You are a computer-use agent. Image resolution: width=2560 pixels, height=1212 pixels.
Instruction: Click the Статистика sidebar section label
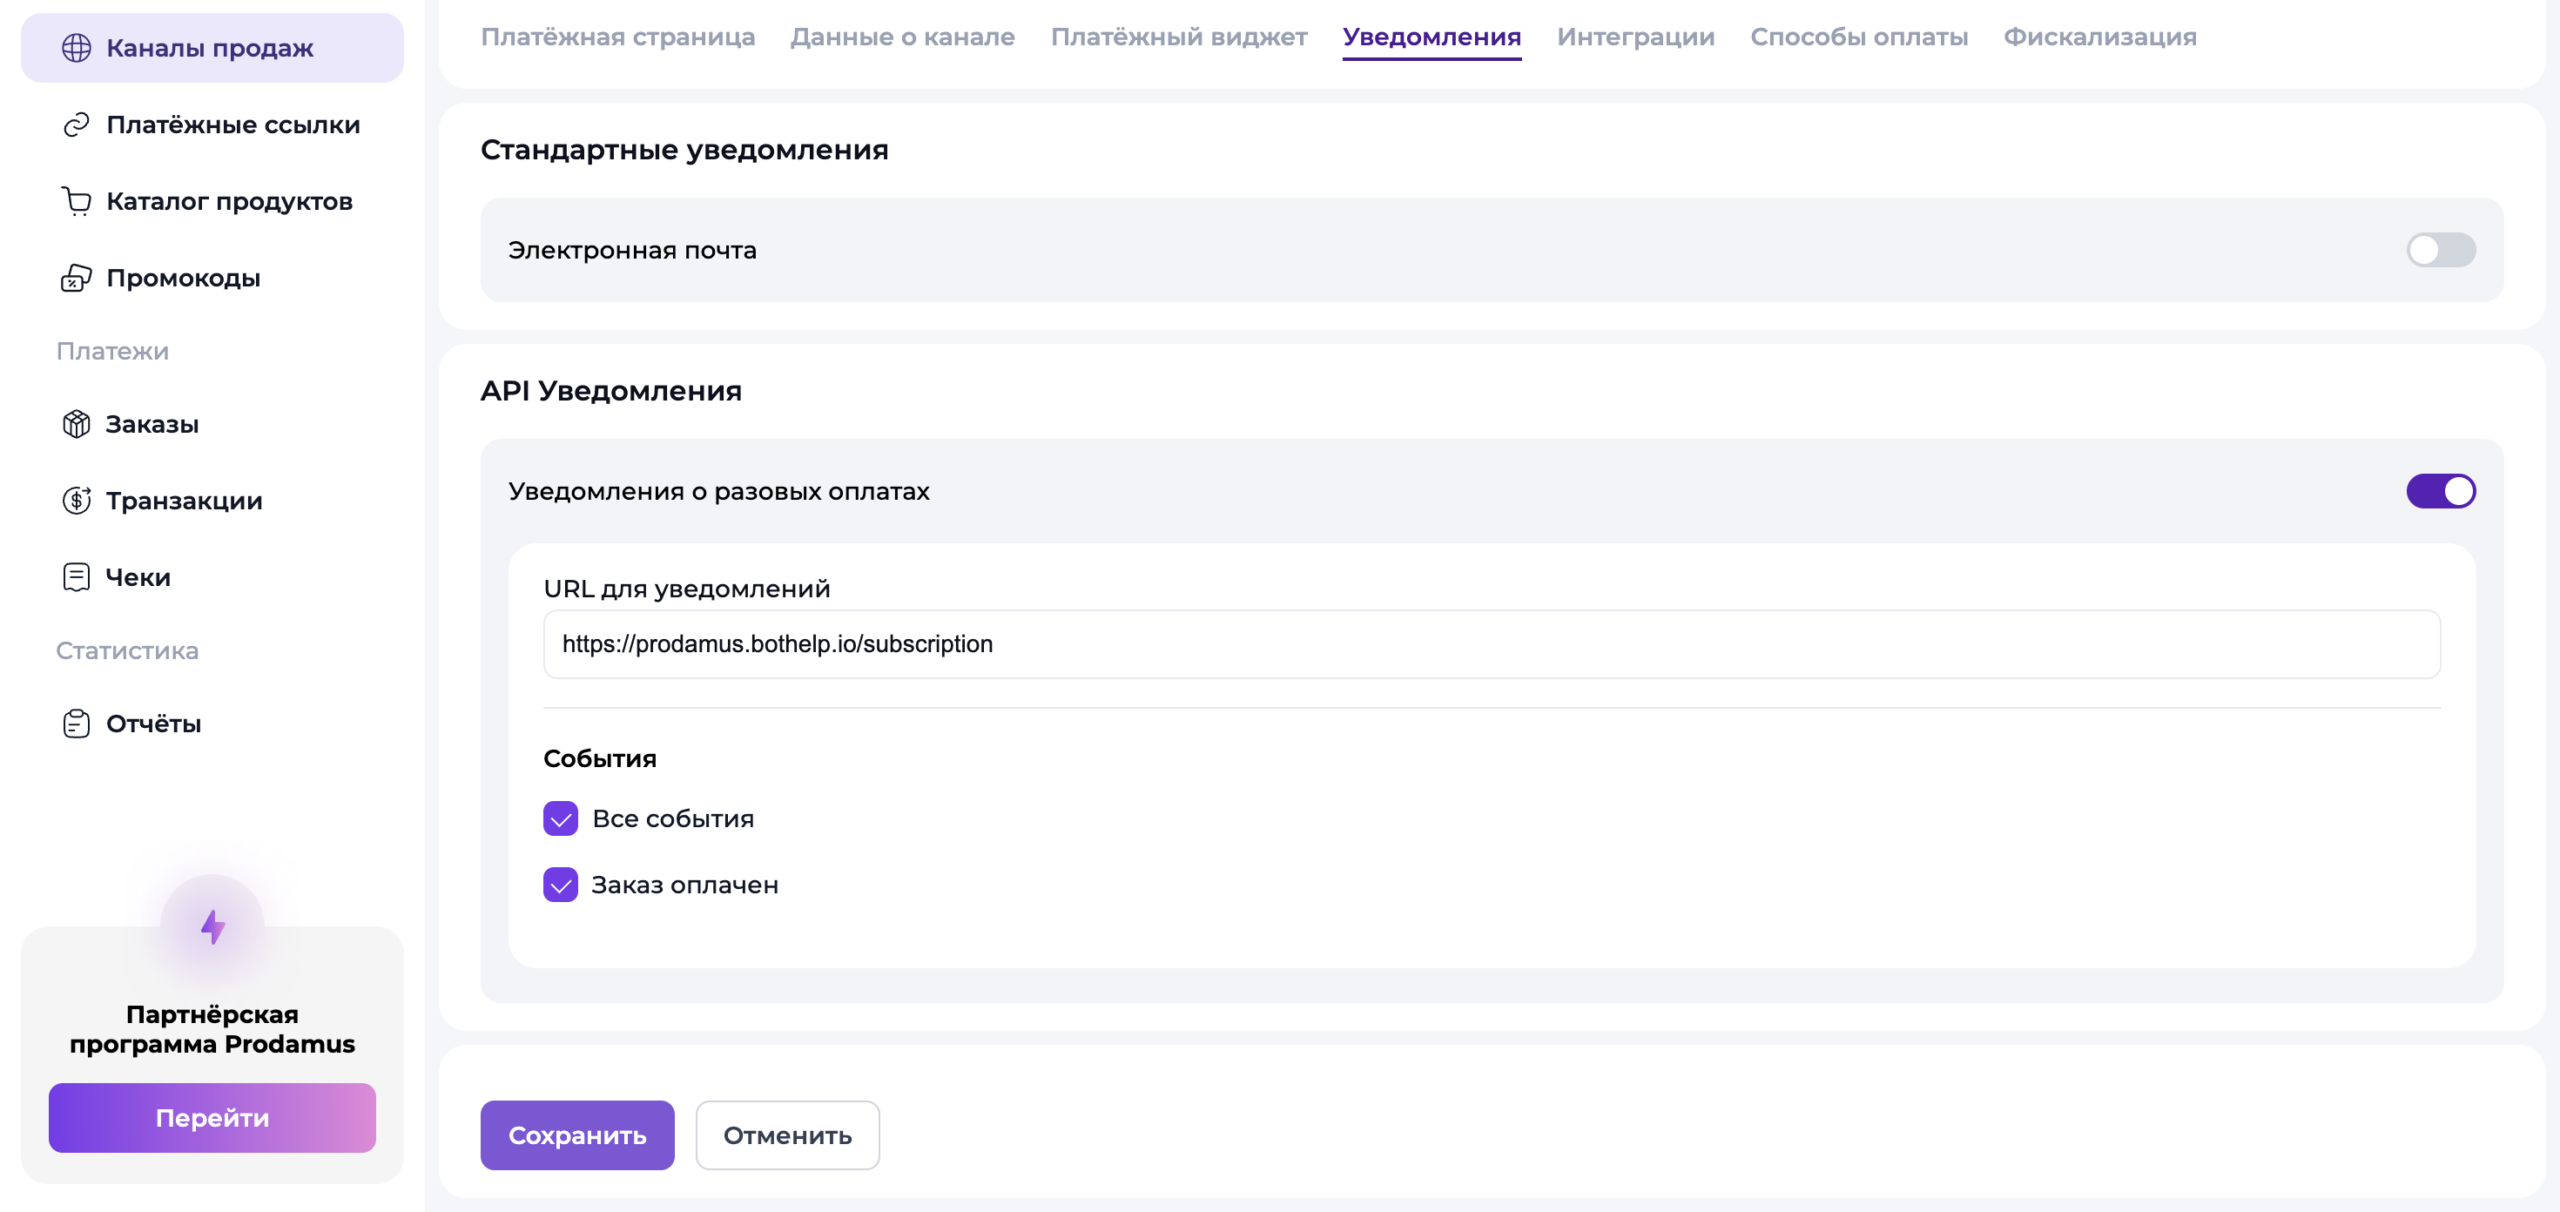(x=127, y=651)
